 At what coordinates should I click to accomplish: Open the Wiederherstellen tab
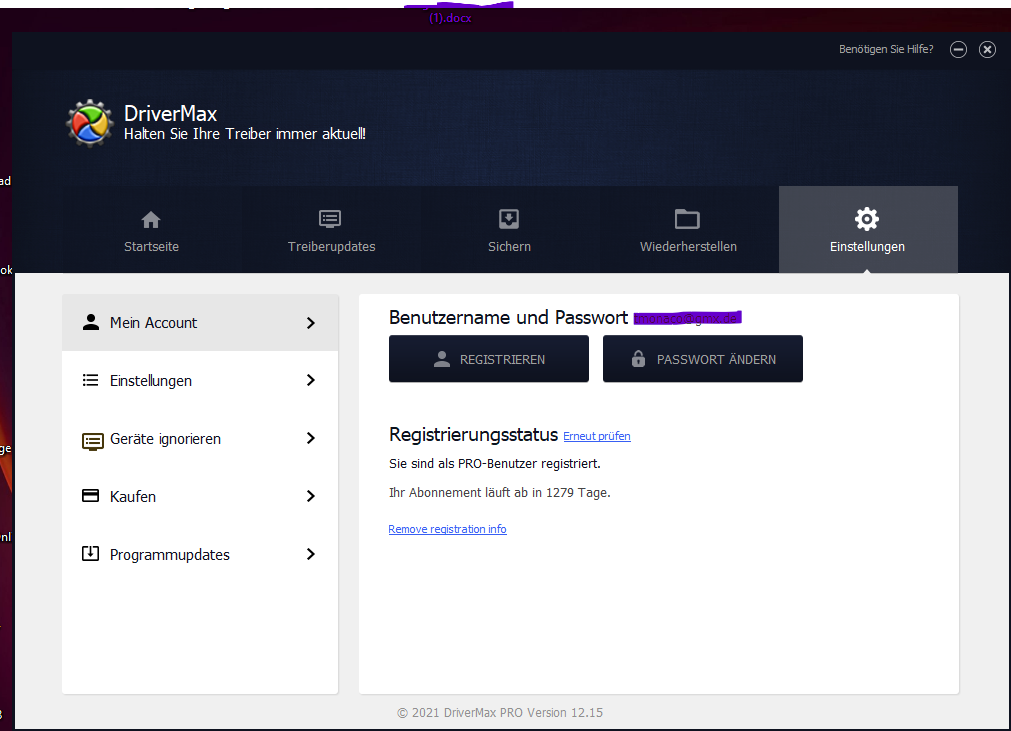point(688,230)
